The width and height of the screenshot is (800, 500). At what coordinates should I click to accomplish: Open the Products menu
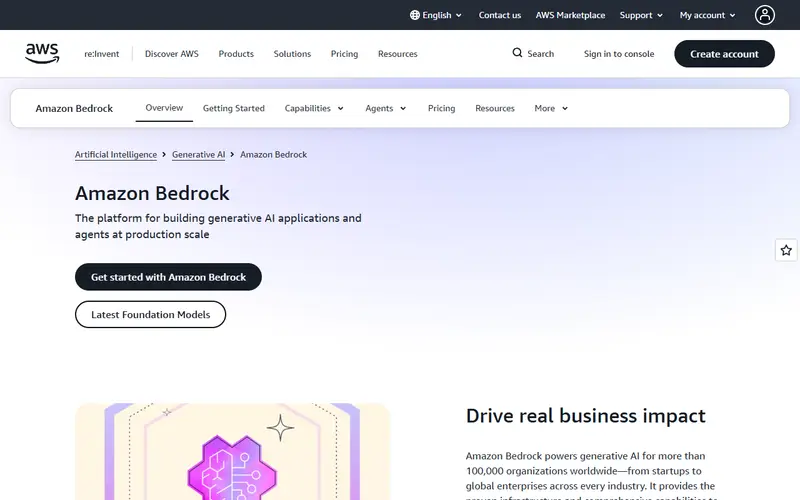(x=236, y=54)
